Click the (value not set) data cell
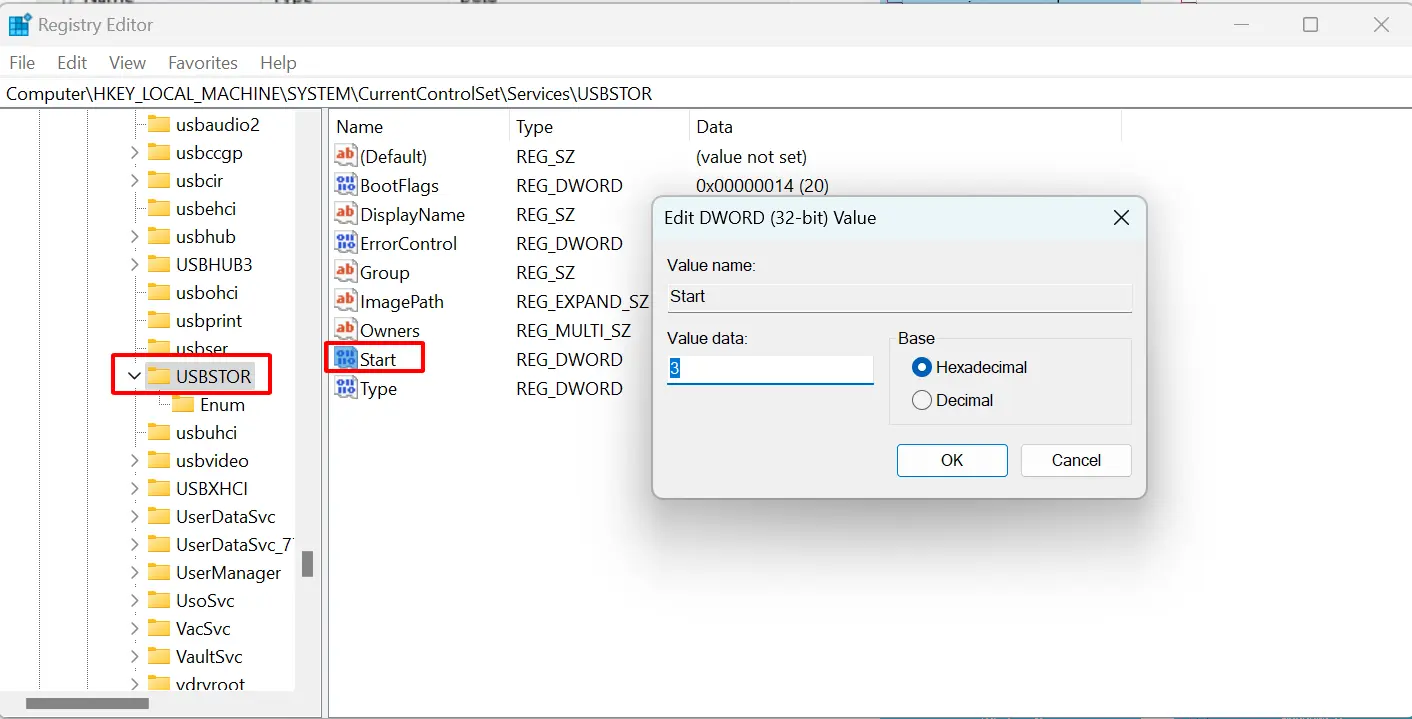The image size is (1412, 719). click(751, 156)
